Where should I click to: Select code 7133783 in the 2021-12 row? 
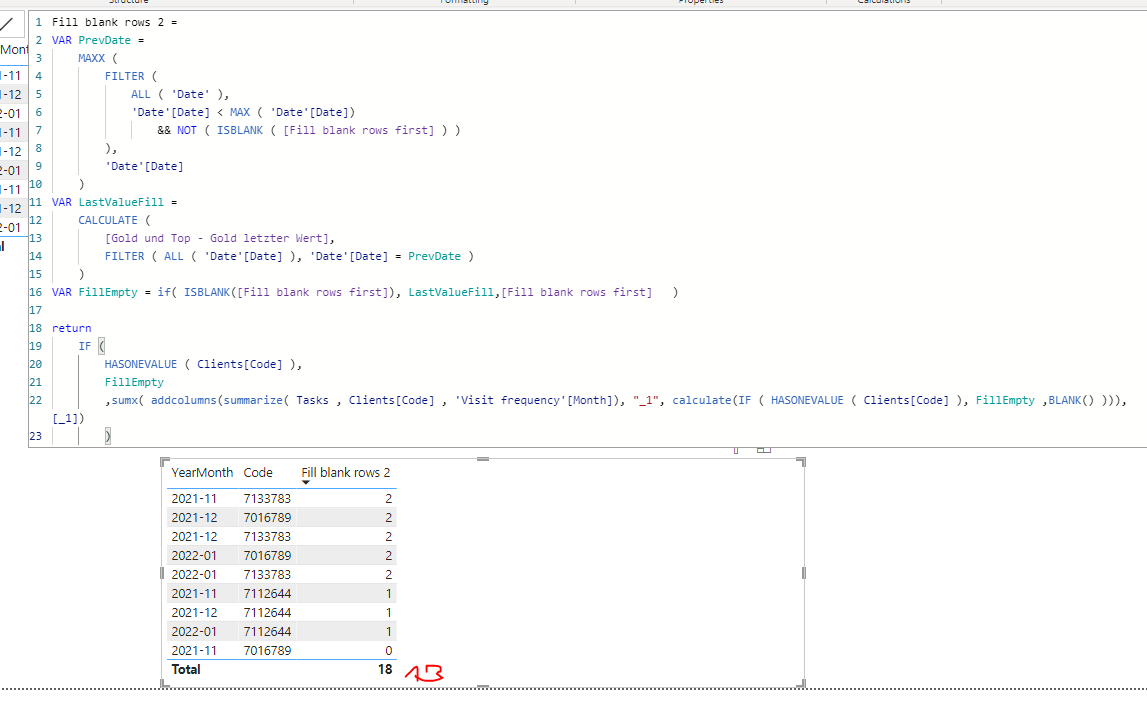(x=267, y=537)
